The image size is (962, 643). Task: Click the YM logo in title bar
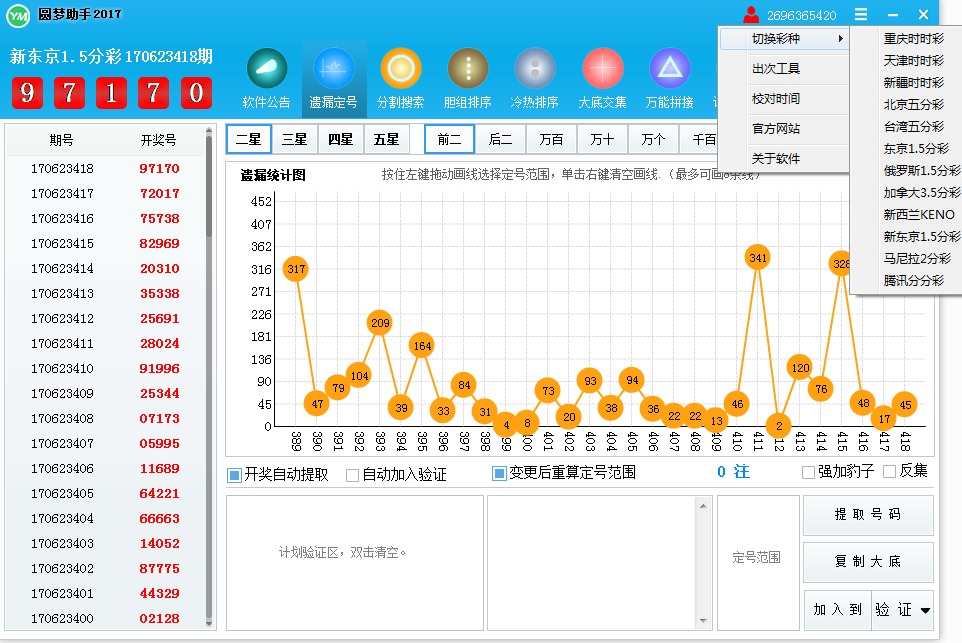[16, 13]
